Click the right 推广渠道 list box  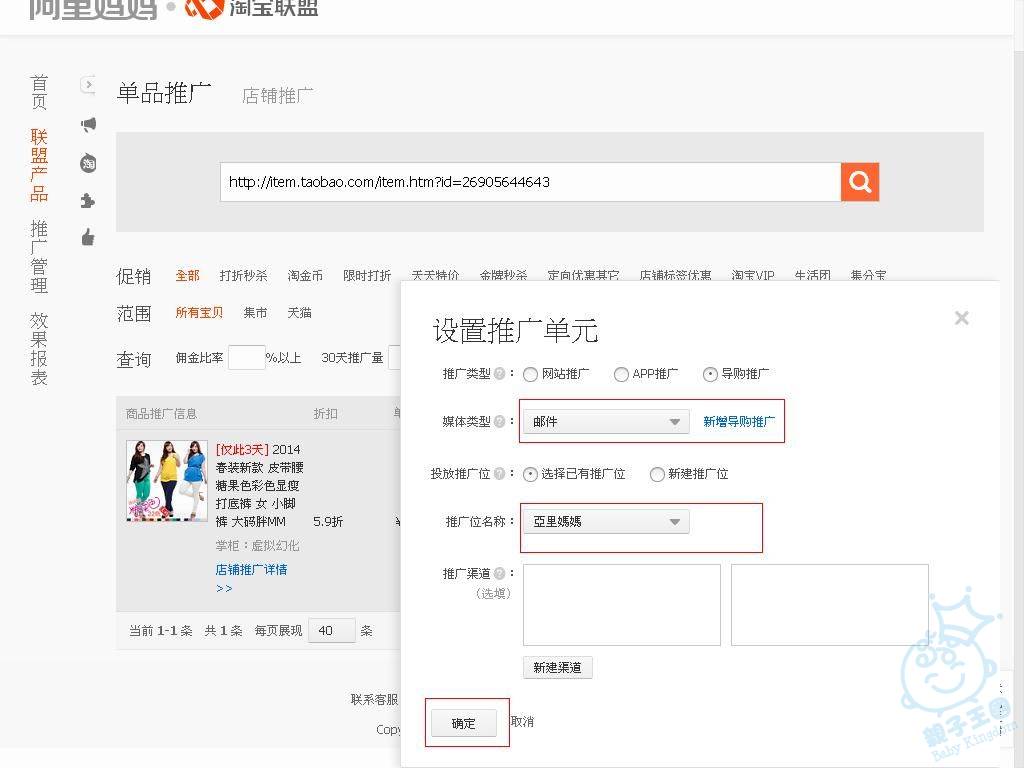829,605
